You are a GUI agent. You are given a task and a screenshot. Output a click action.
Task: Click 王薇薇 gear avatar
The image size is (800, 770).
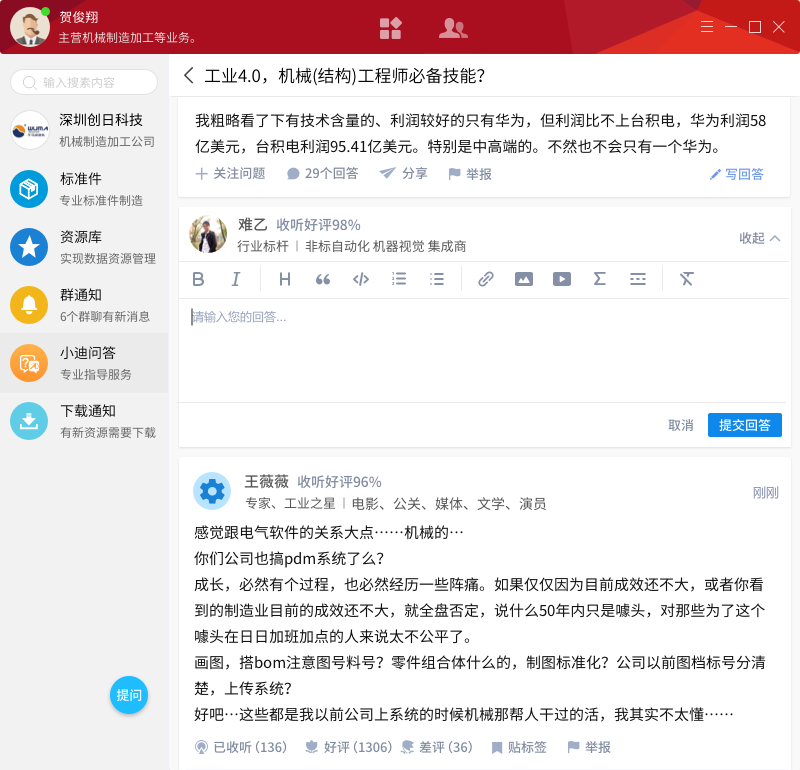point(212,491)
